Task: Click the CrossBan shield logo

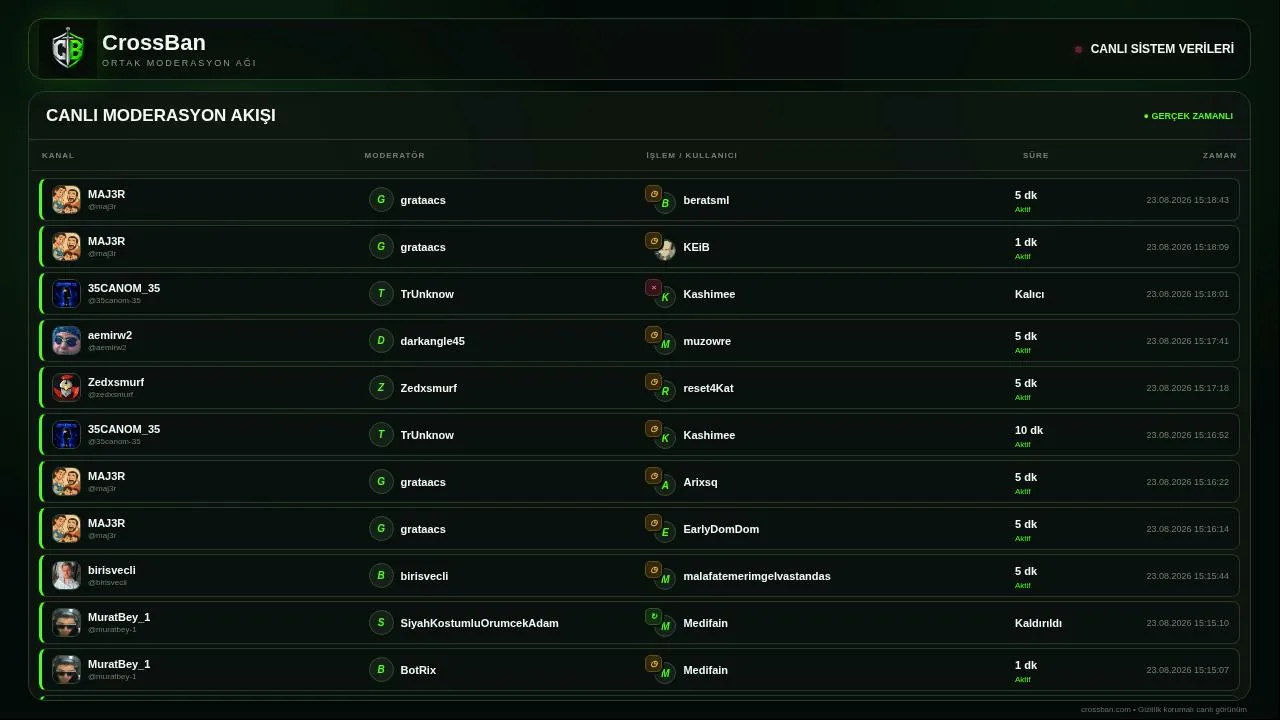Action: [68, 49]
